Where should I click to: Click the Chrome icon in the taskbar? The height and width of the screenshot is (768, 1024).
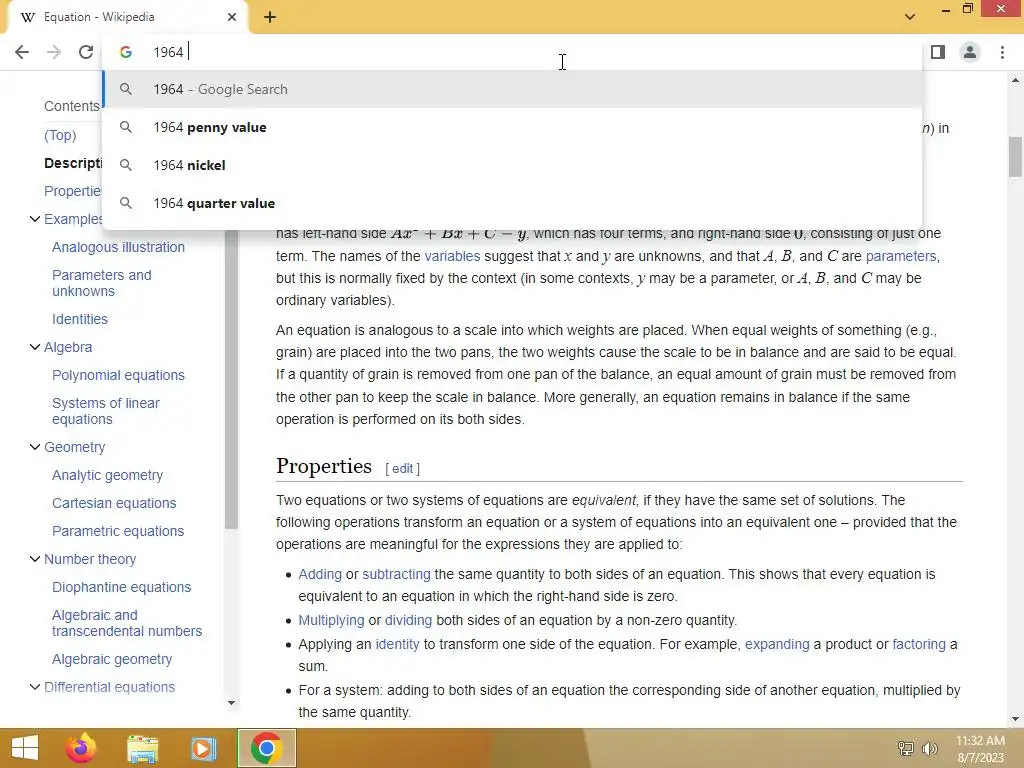pos(266,748)
